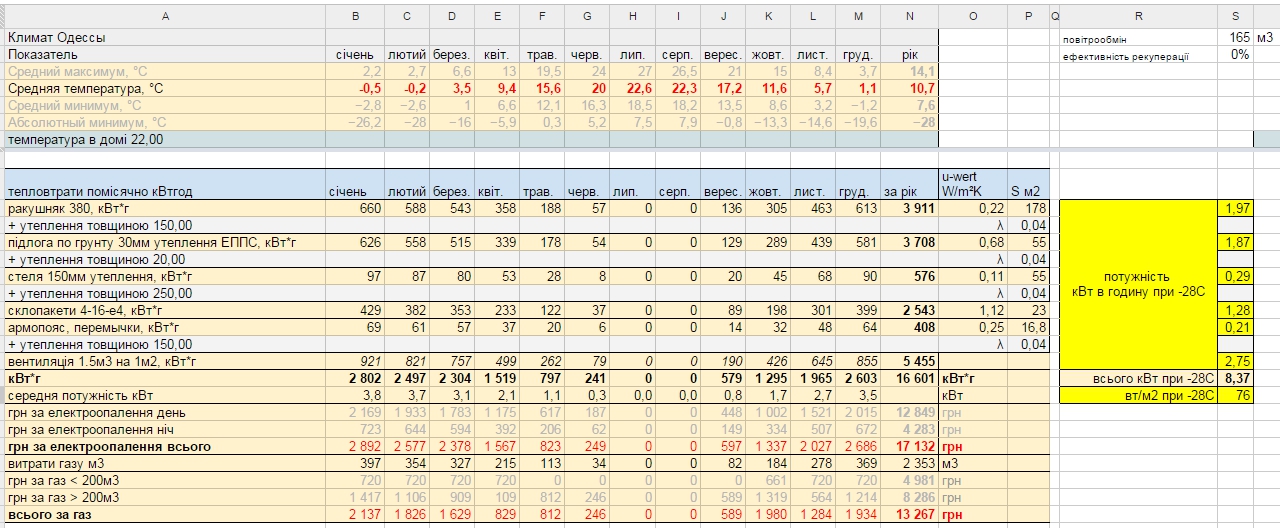Select column O header
This screenshot has width=1280, height=528.
(x=974, y=16)
